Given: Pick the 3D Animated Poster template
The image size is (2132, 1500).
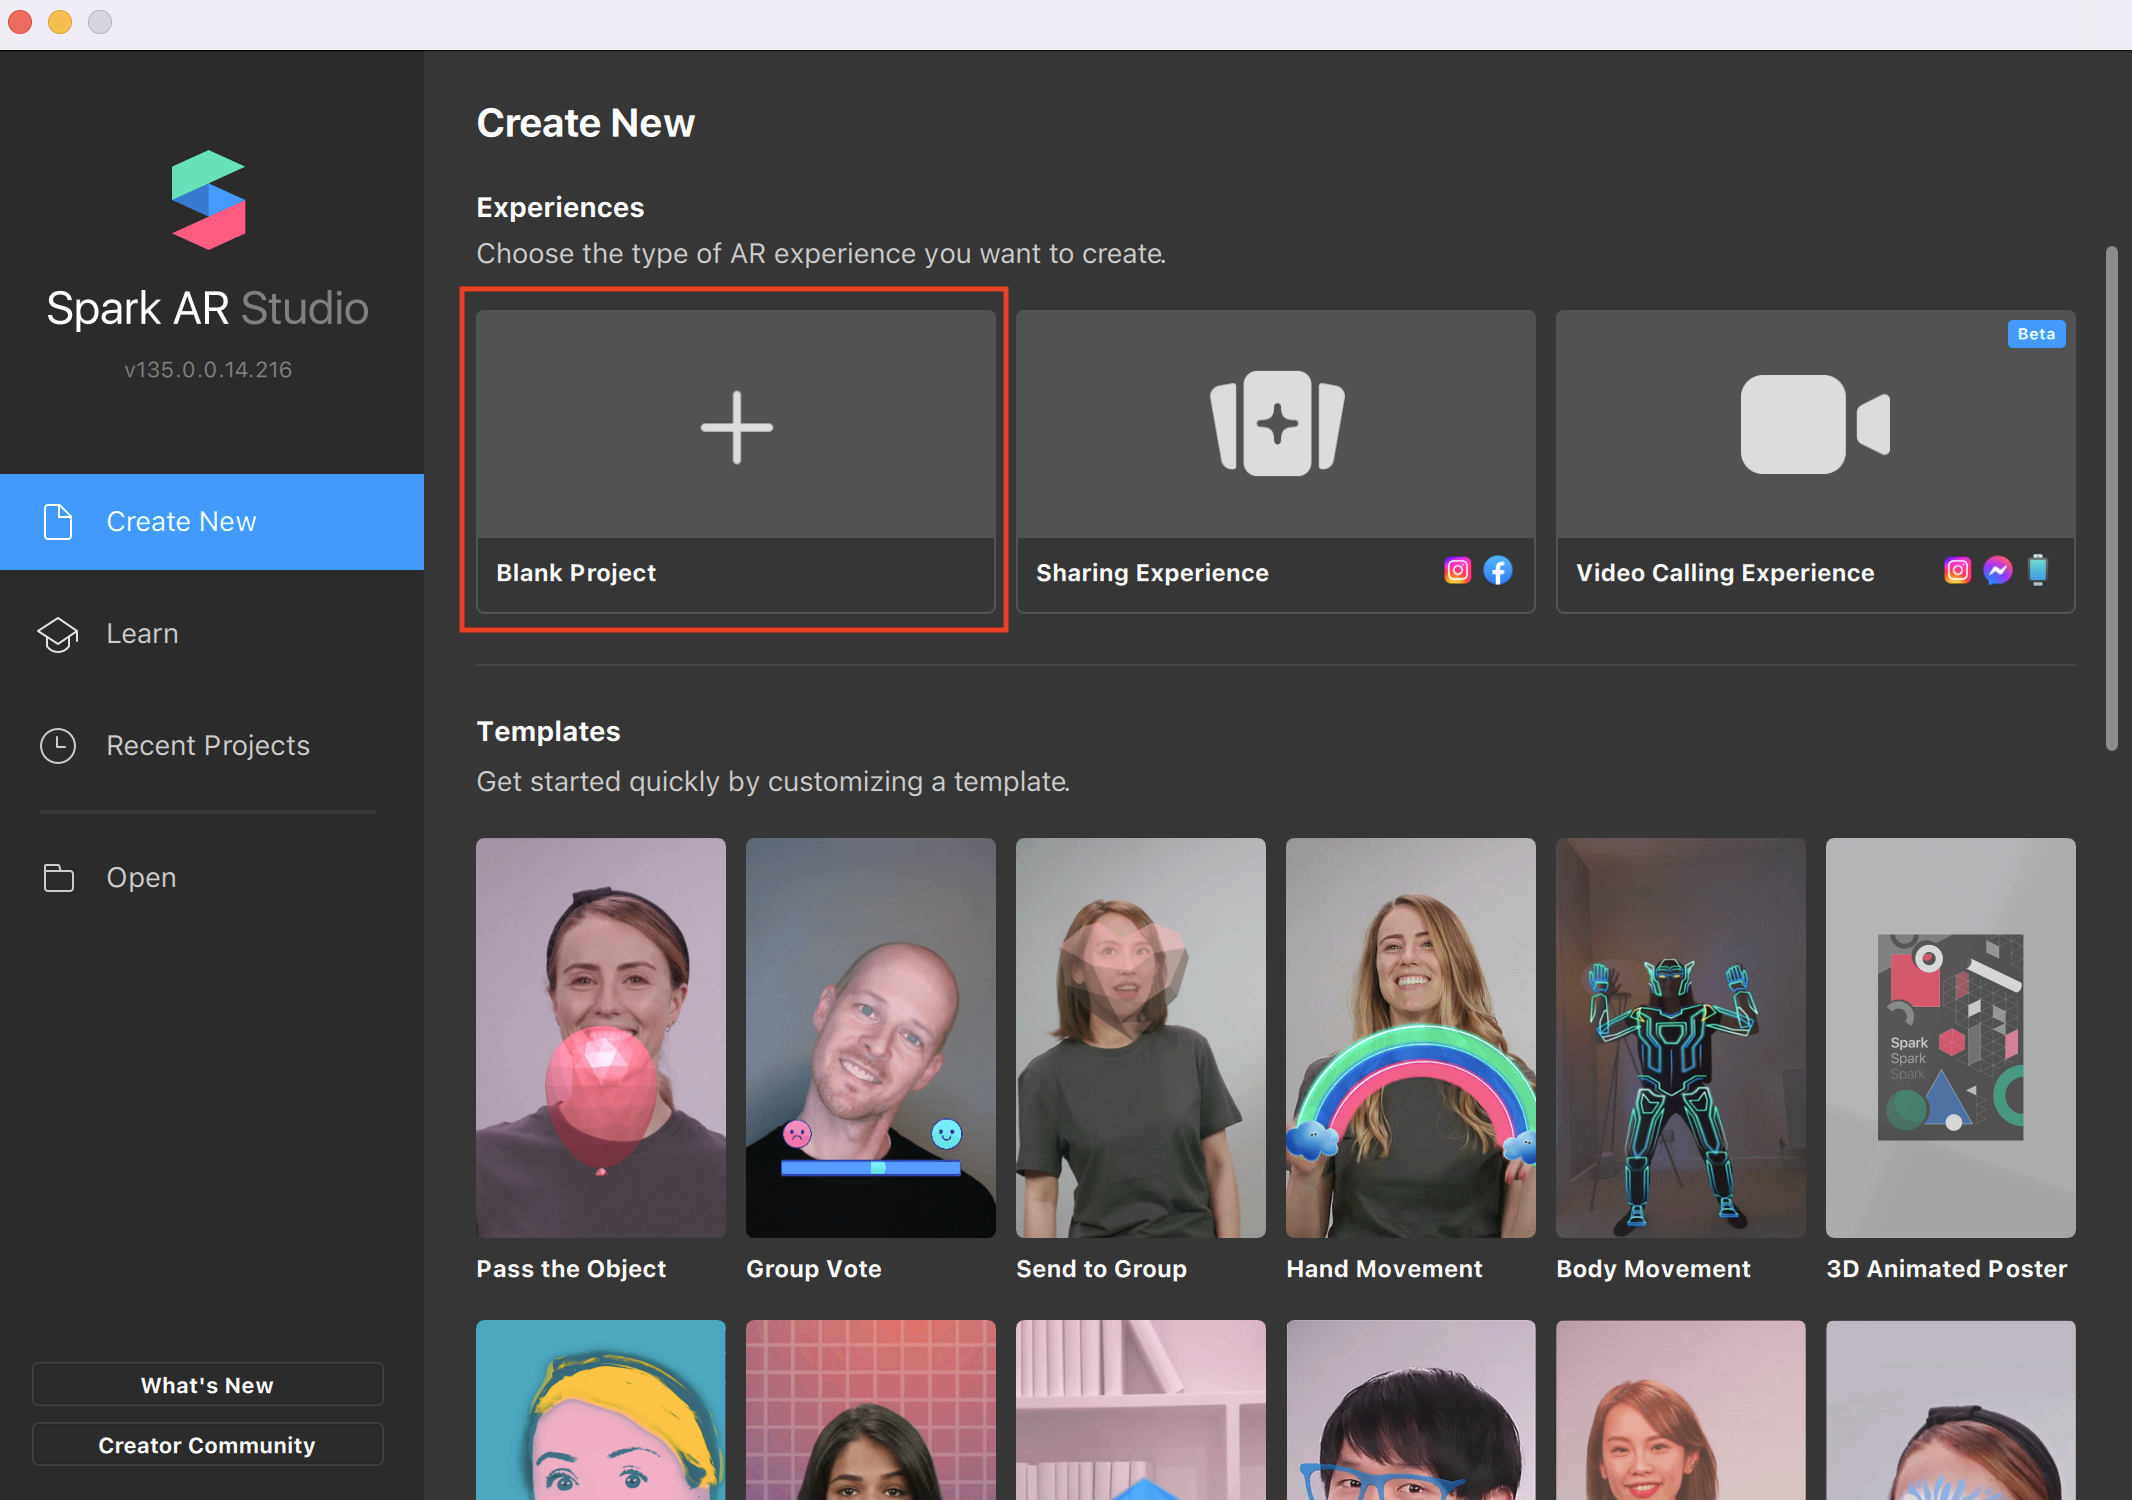Looking at the screenshot, I should click(1950, 1038).
